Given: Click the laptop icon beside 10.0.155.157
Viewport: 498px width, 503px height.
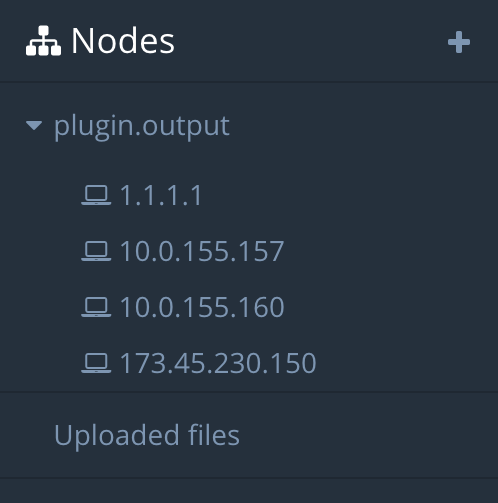Looking at the screenshot, I should click(96, 251).
